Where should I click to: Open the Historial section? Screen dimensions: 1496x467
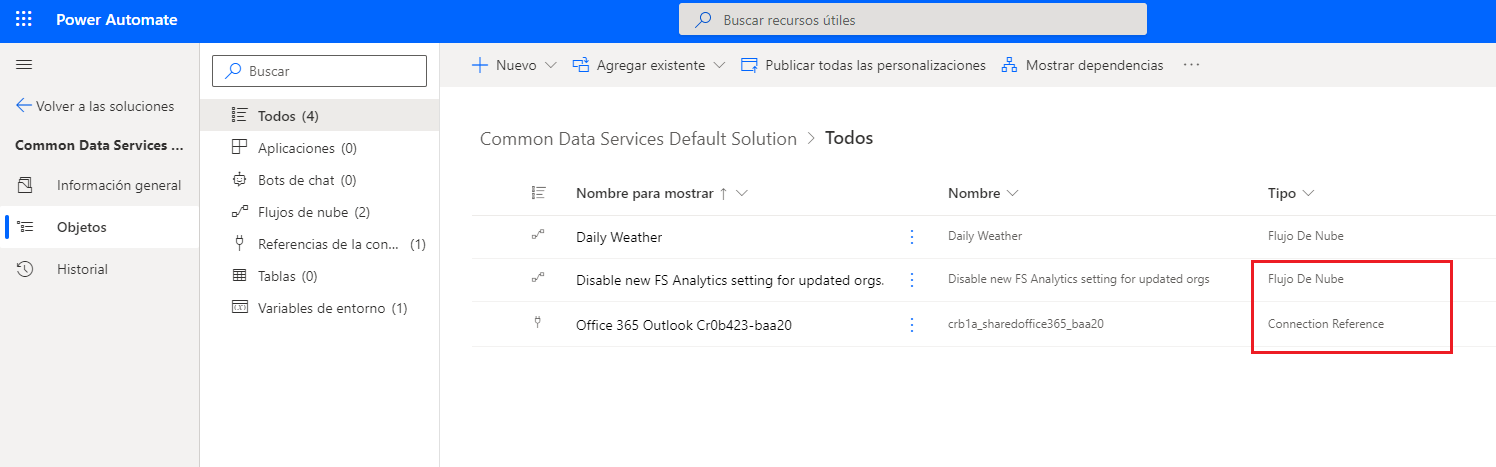point(82,269)
